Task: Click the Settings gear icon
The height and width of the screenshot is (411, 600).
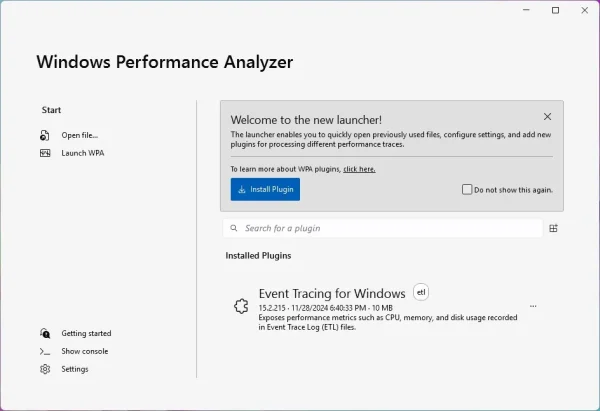Action: (x=45, y=369)
